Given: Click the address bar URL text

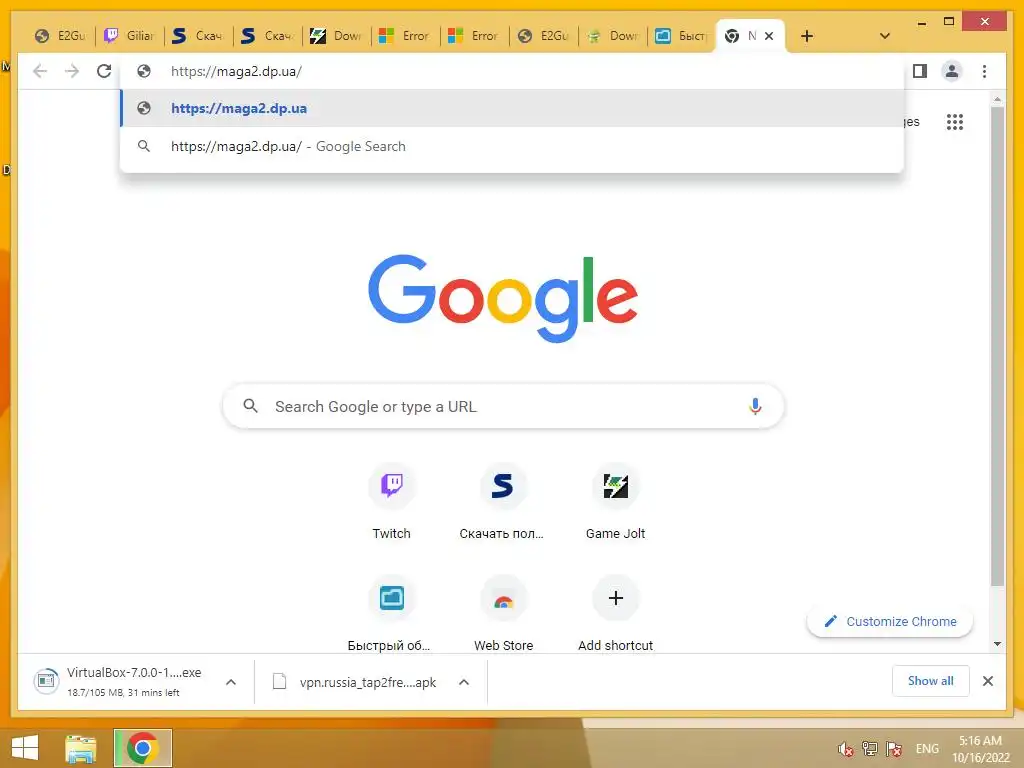Looking at the screenshot, I should [236, 71].
